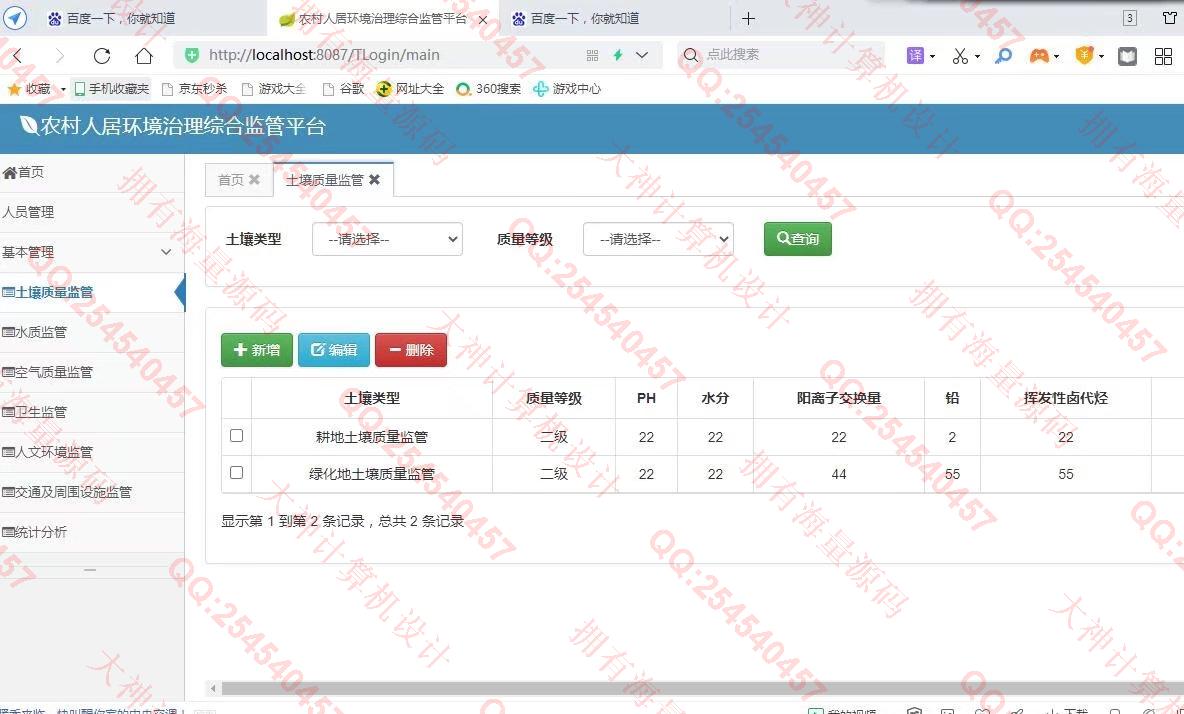The height and width of the screenshot is (714, 1184).
Task: Close the 农村人居环境治理 browser tab
Action: [483, 20]
